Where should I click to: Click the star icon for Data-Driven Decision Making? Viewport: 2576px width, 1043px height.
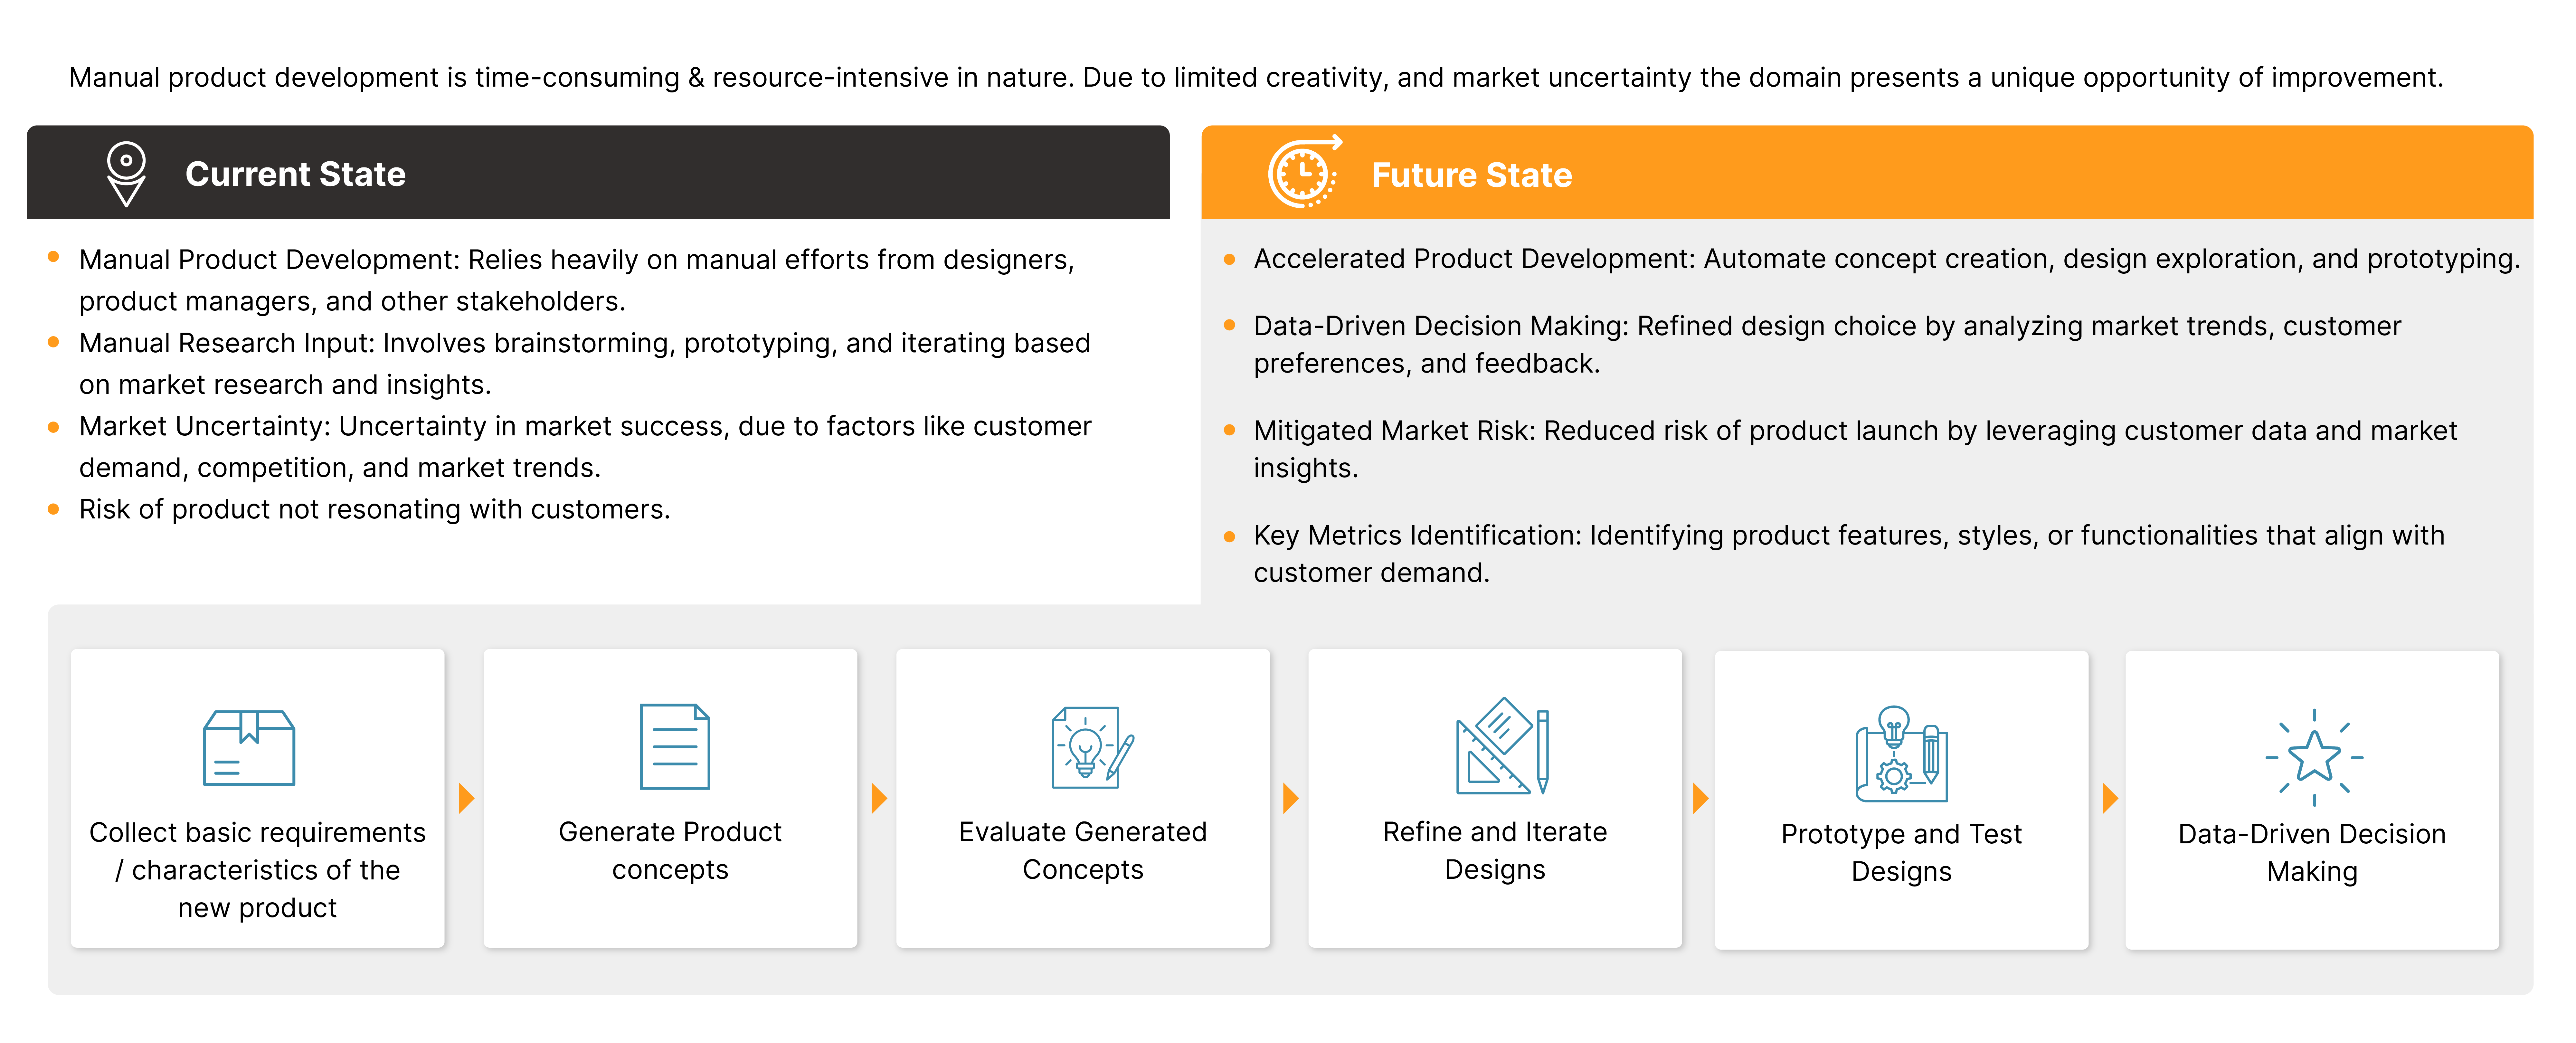tap(2314, 757)
